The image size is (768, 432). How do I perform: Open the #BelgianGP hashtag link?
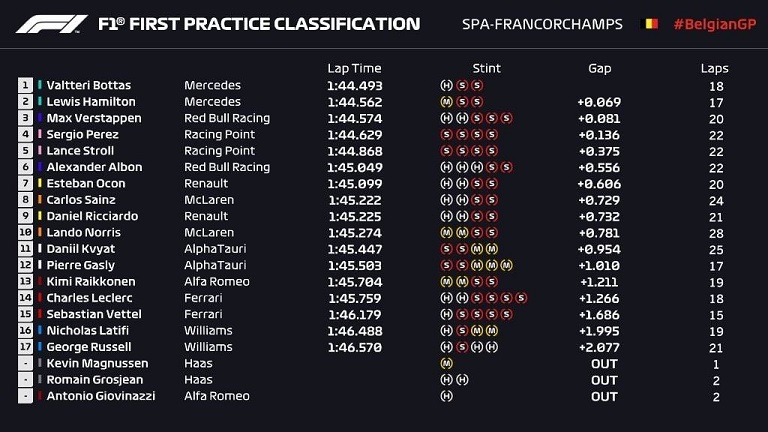(715, 24)
